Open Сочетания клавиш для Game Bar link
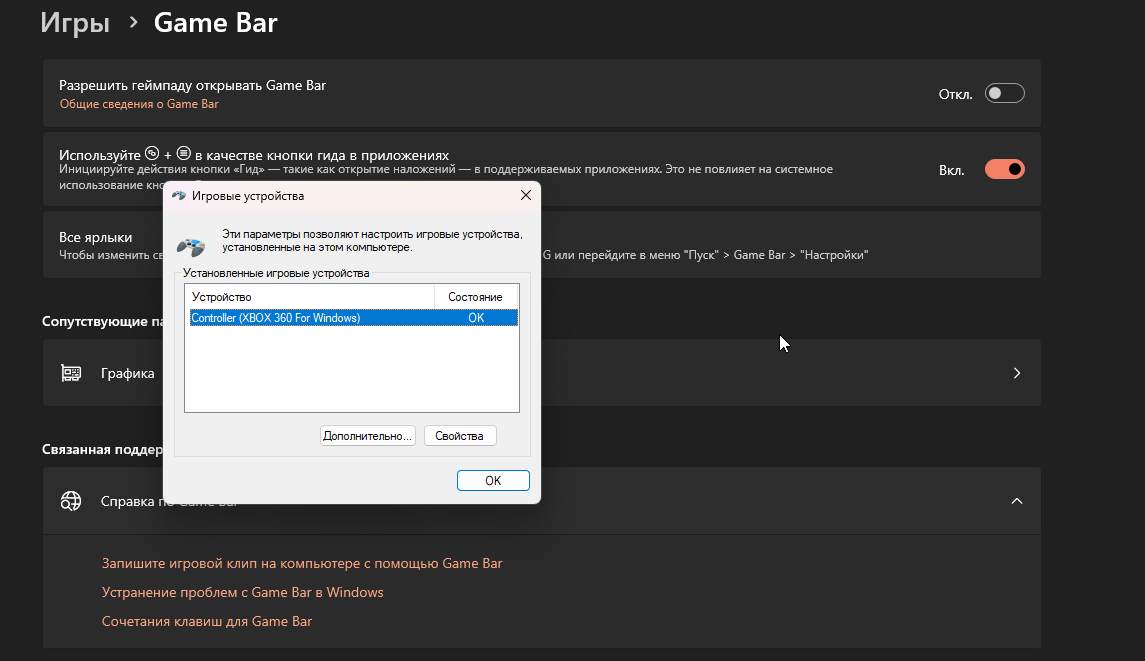The image size is (1145, 661). (x=207, y=622)
